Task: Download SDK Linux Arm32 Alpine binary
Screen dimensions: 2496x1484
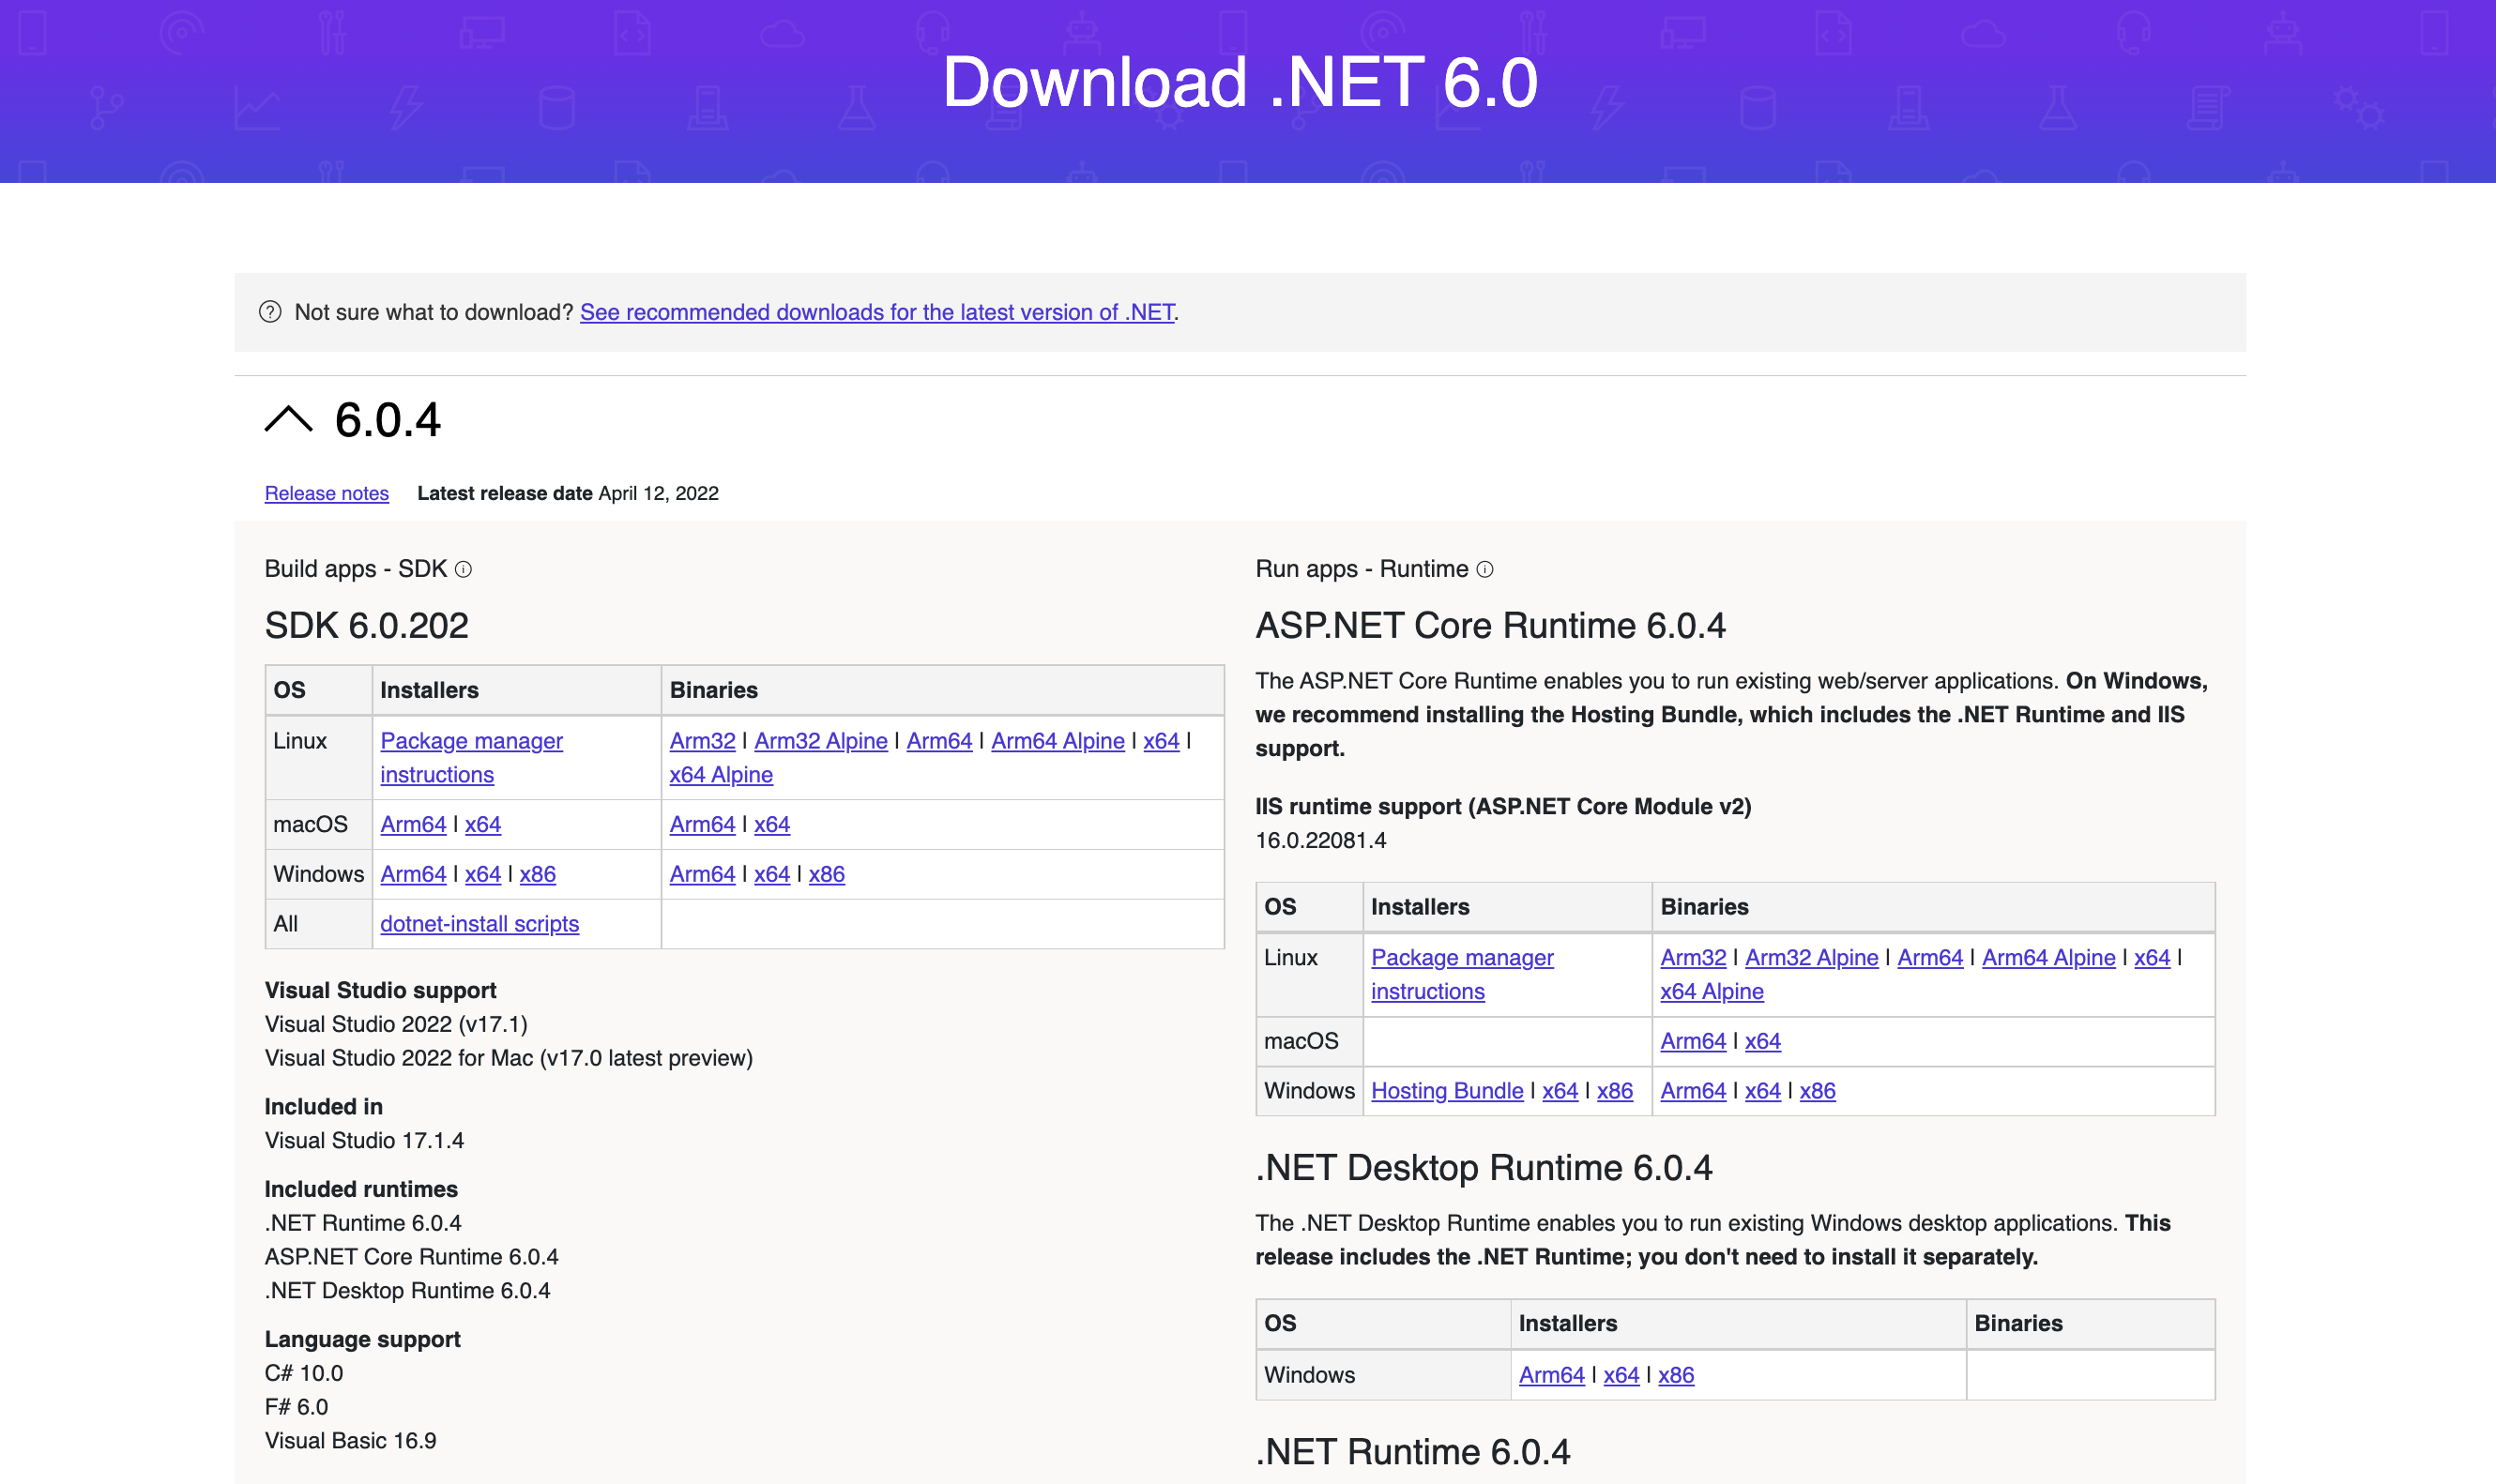Action: [821, 740]
